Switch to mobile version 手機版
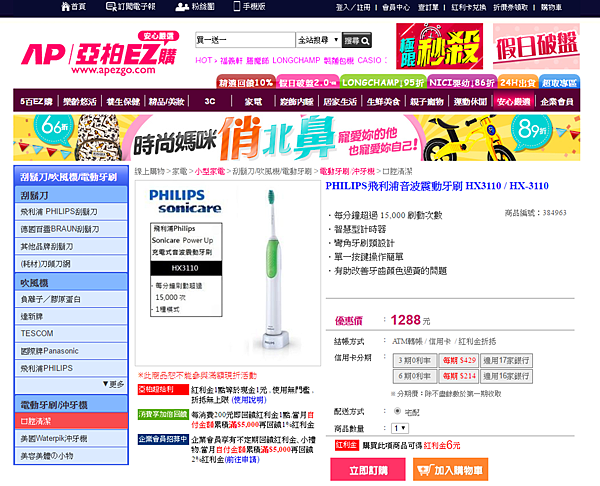 click(249, 7)
